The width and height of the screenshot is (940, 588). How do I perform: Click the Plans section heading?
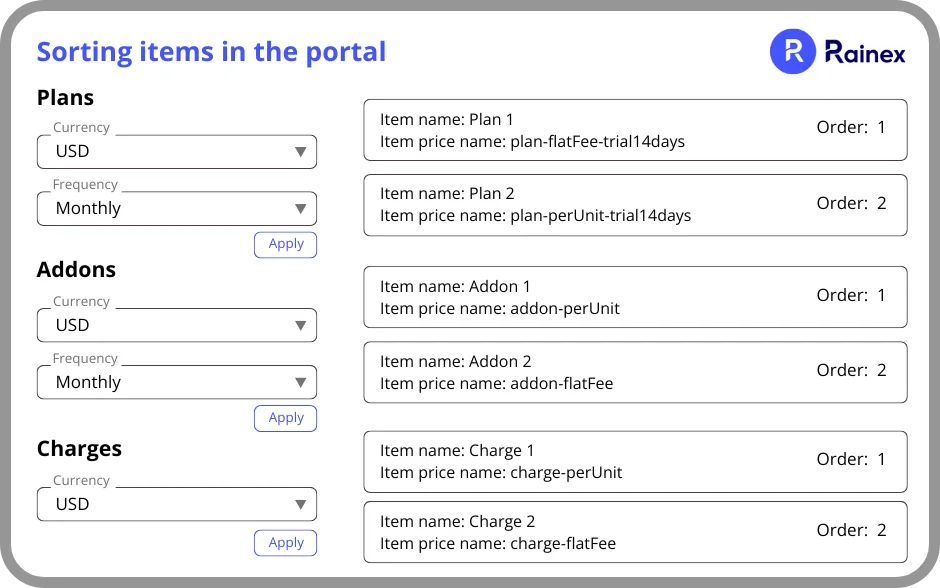point(65,98)
